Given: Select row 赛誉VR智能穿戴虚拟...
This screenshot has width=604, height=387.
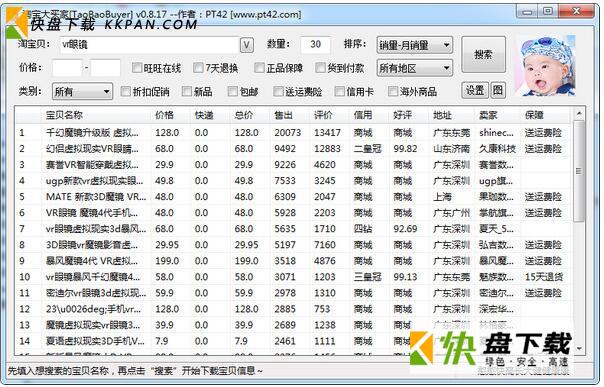Looking at the screenshot, I should point(293,165).
